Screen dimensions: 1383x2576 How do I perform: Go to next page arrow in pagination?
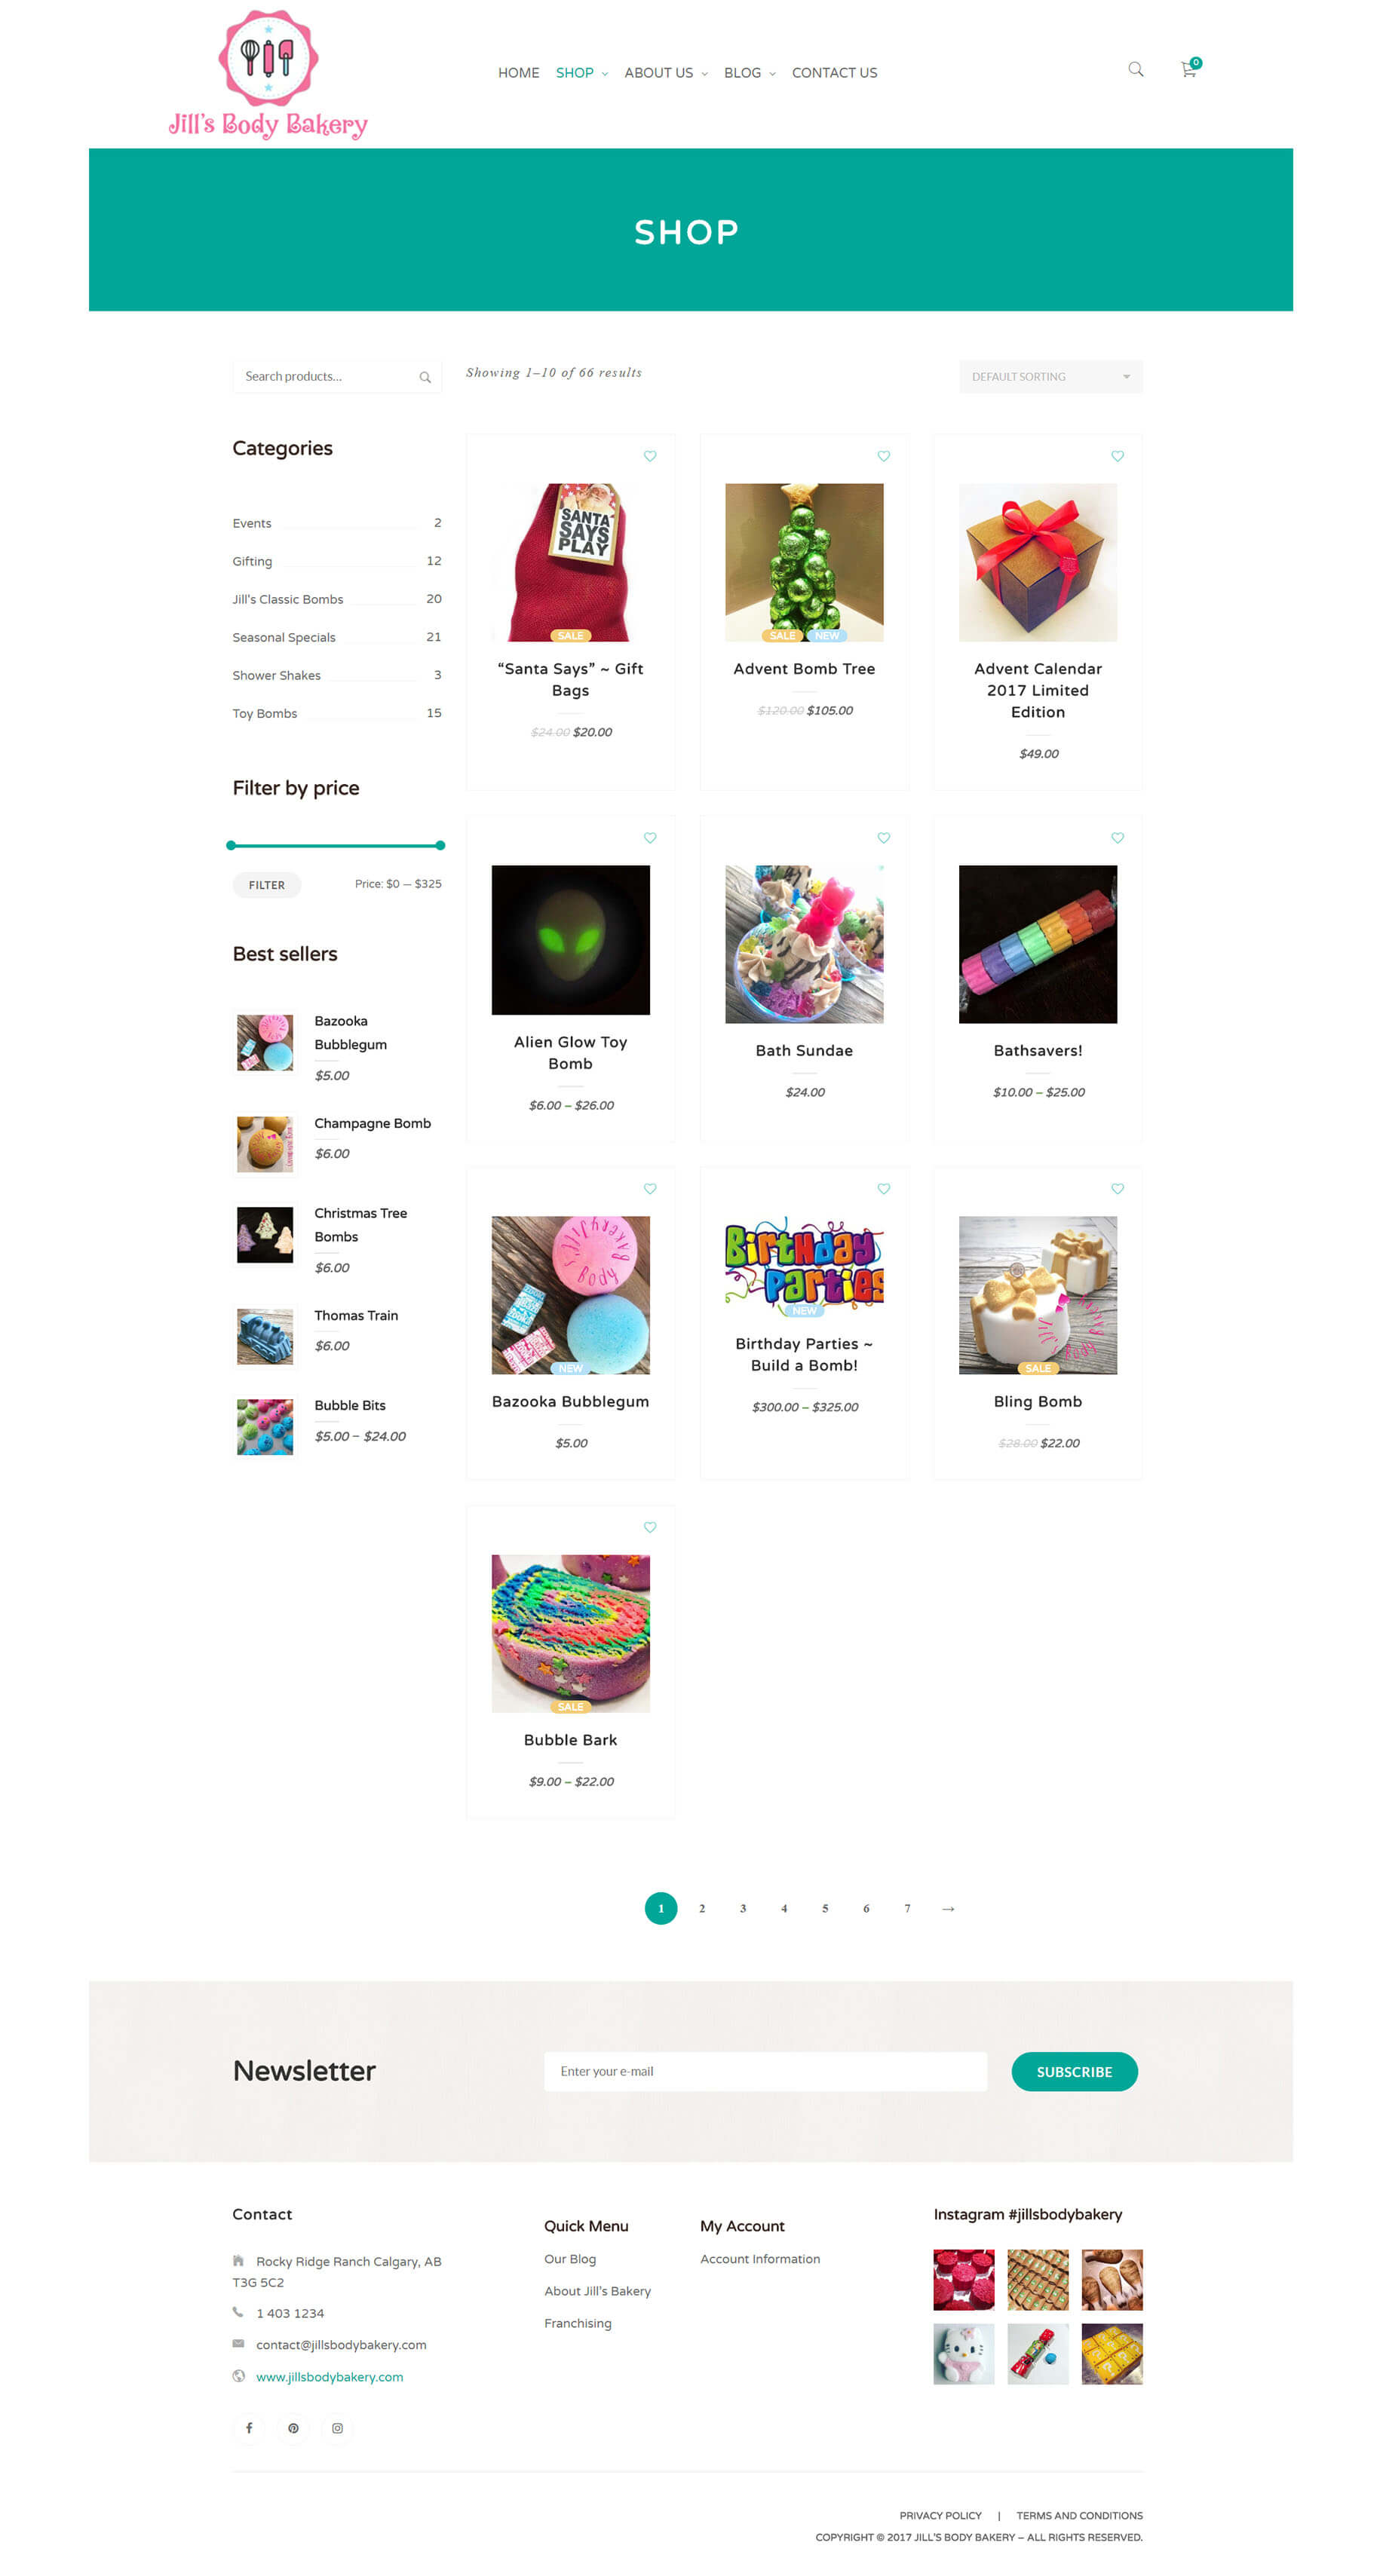coord(948,1908)
